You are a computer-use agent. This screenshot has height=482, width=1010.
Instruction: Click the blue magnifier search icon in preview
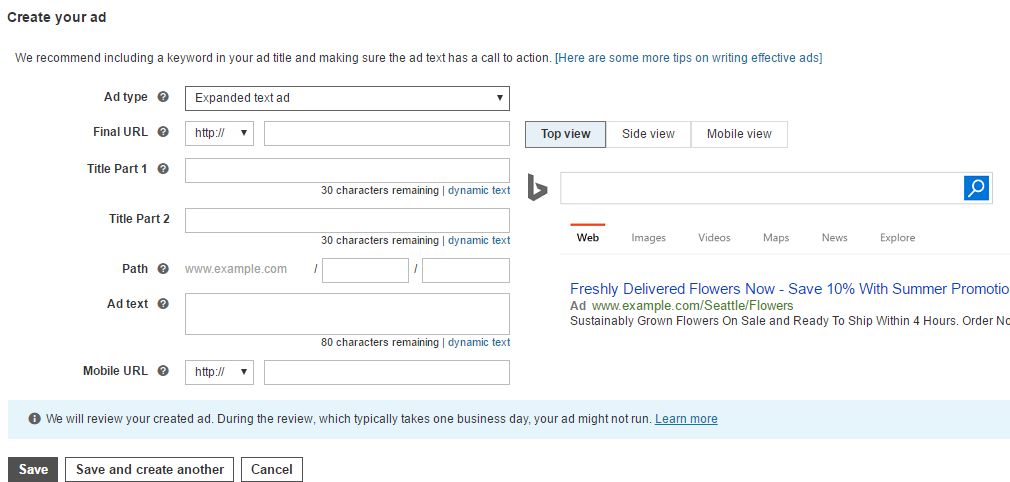coord(976,188)
